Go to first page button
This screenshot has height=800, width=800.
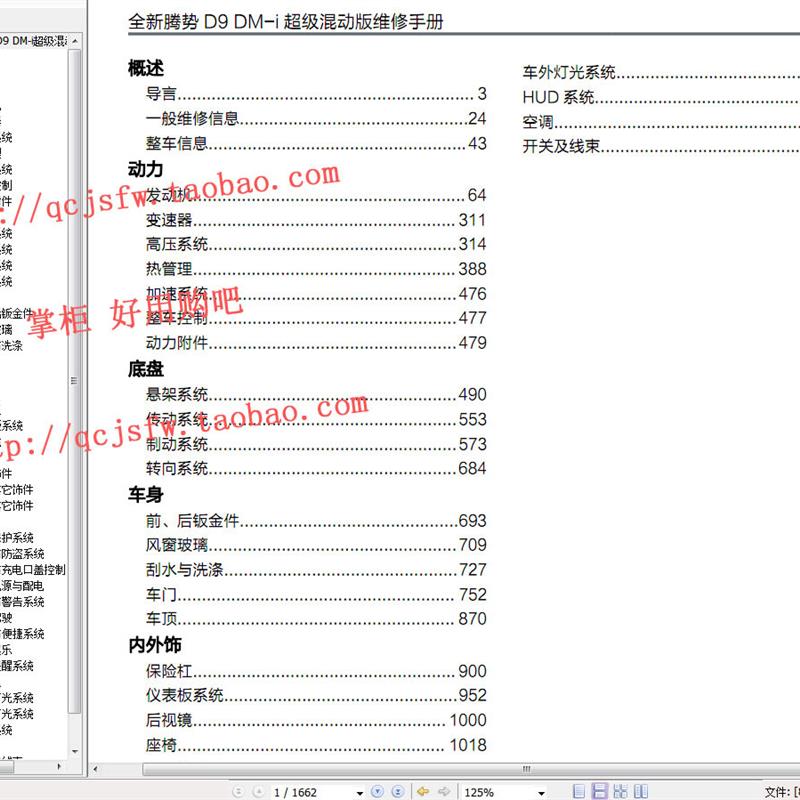coord(238,792)
